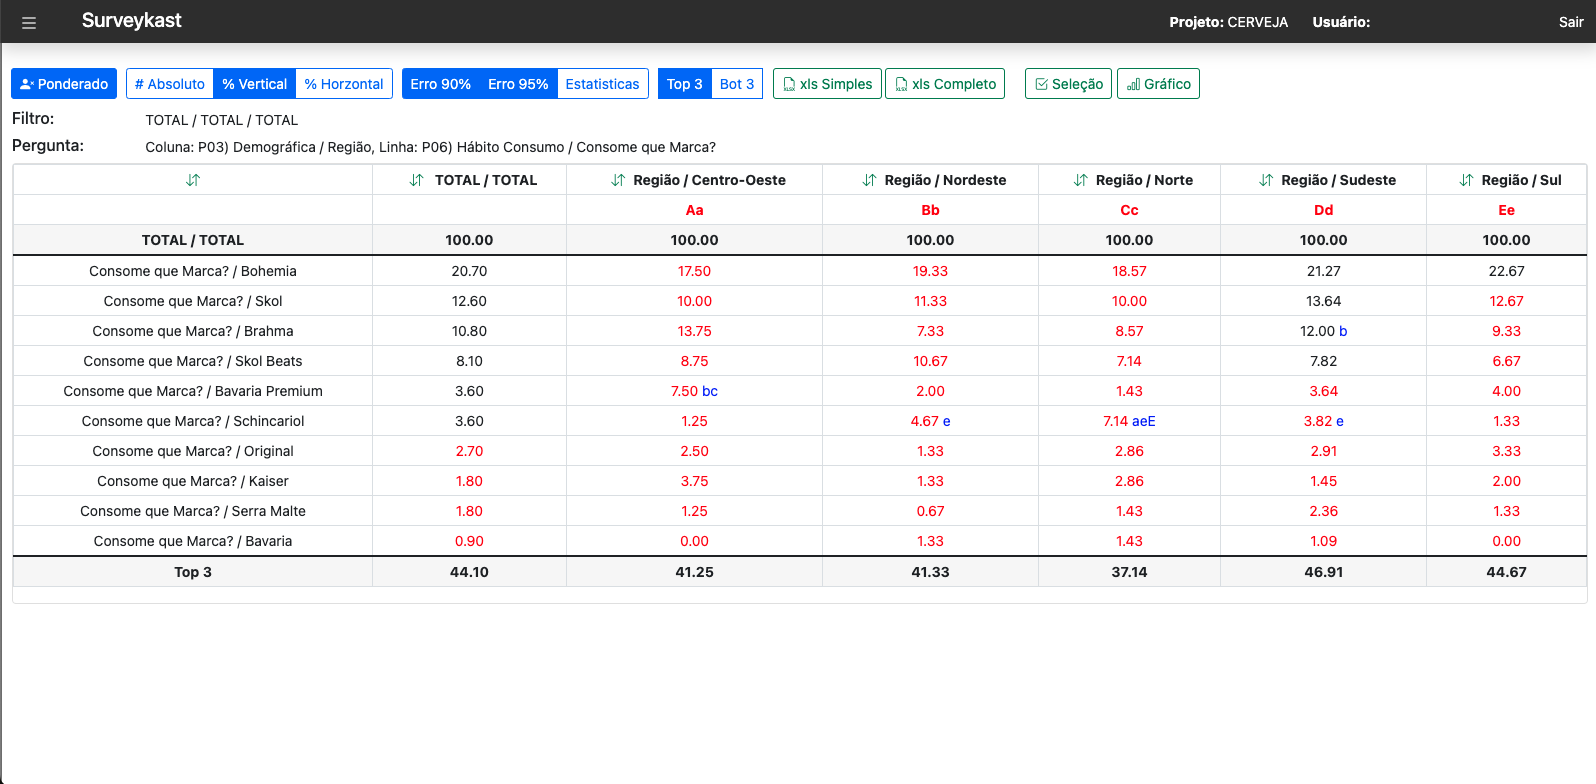1596x784 pixels.
Task: Click the 20.70 Bohemia total cell
Action: point(469,271)
